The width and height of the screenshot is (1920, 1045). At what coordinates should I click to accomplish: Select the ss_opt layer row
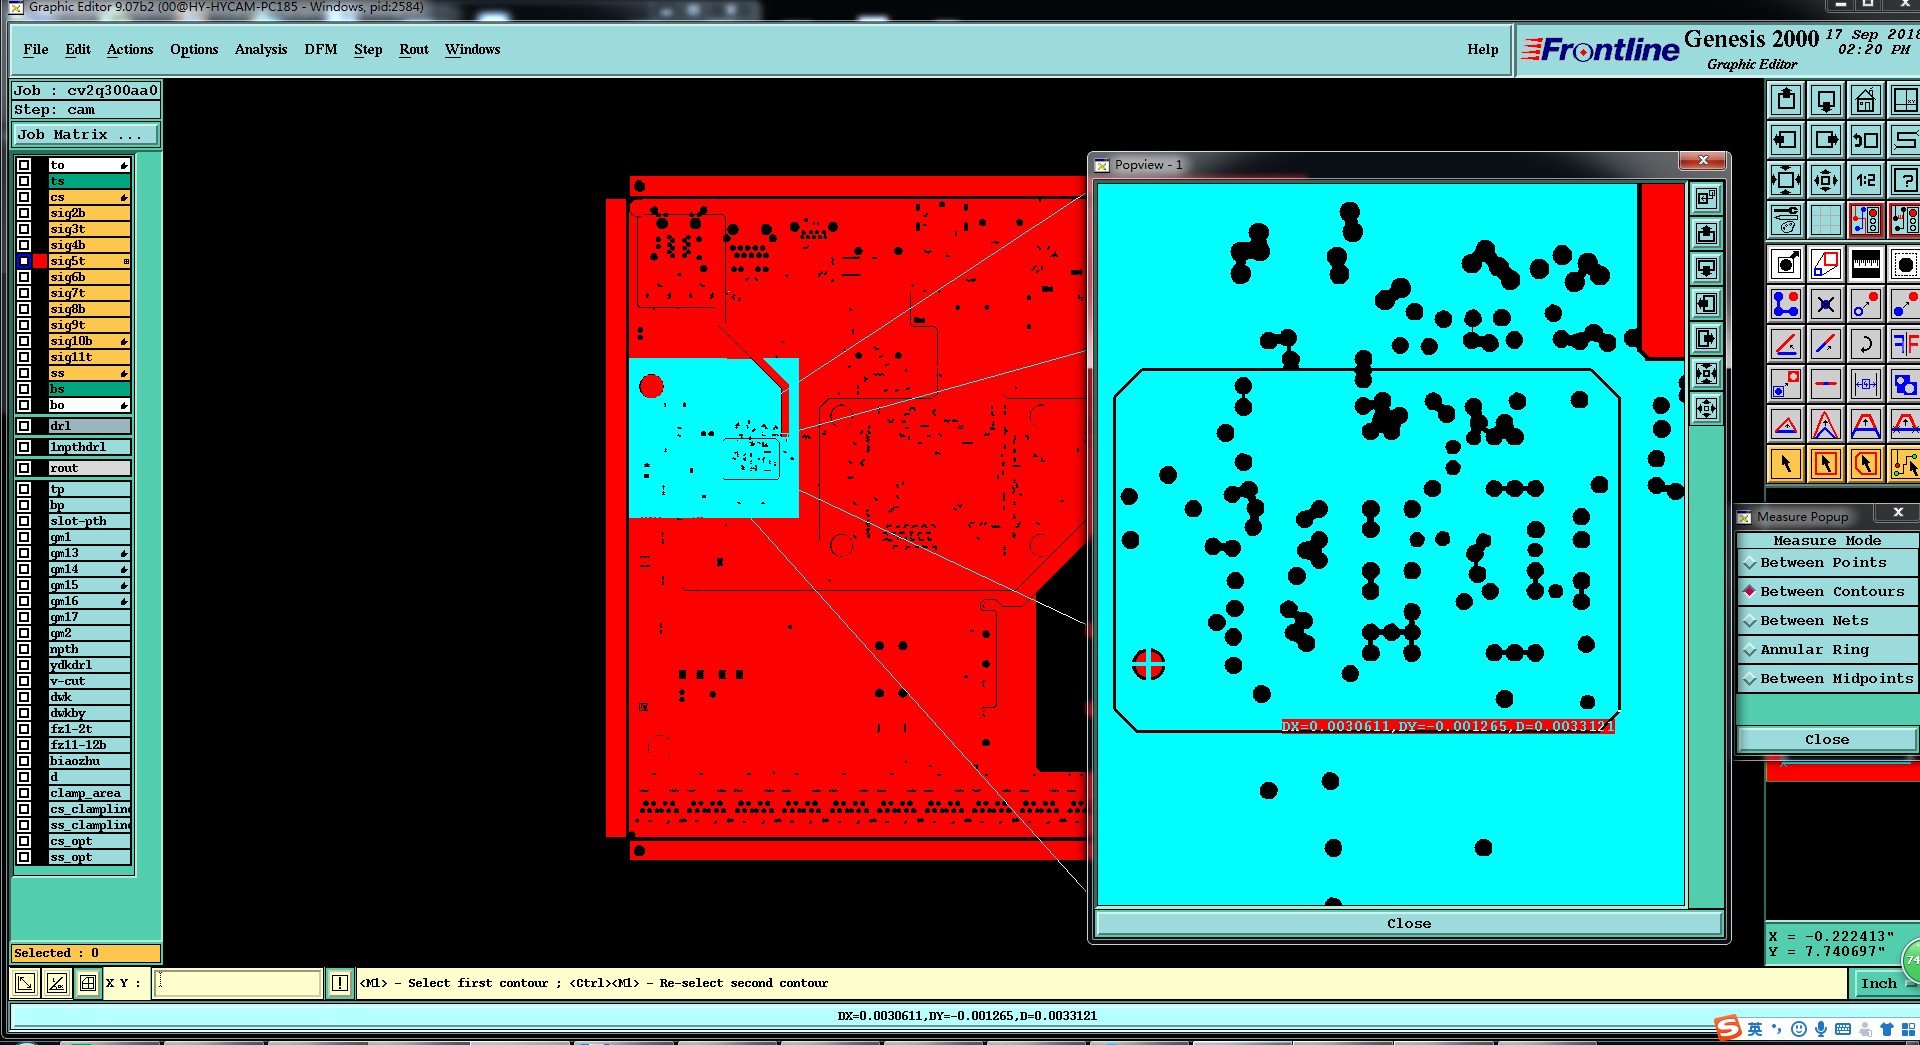pyautogui.click(x=89, y=857)
